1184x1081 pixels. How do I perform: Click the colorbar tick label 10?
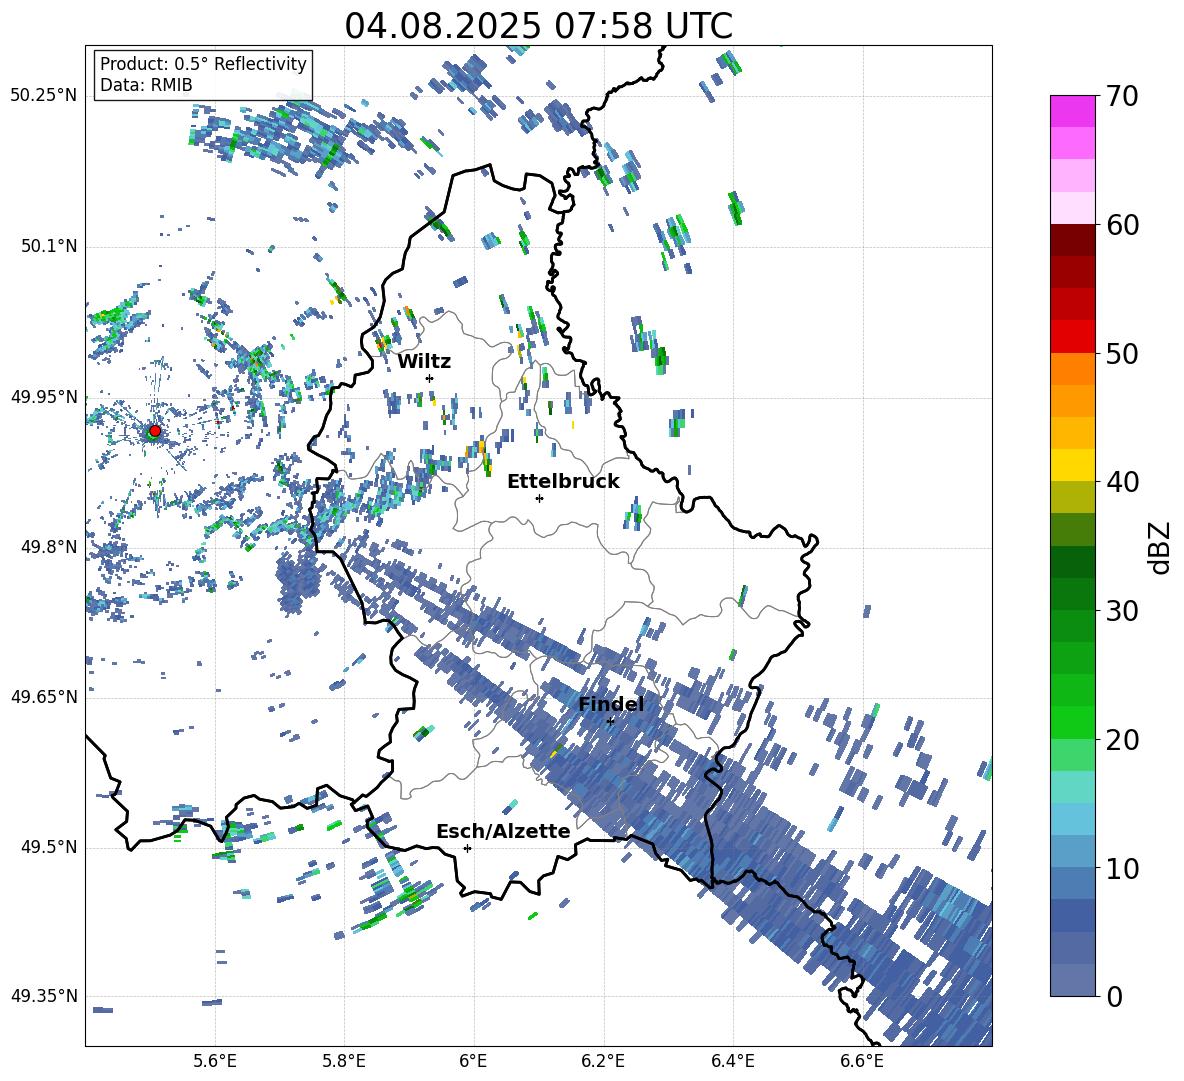coord(1122,868)
